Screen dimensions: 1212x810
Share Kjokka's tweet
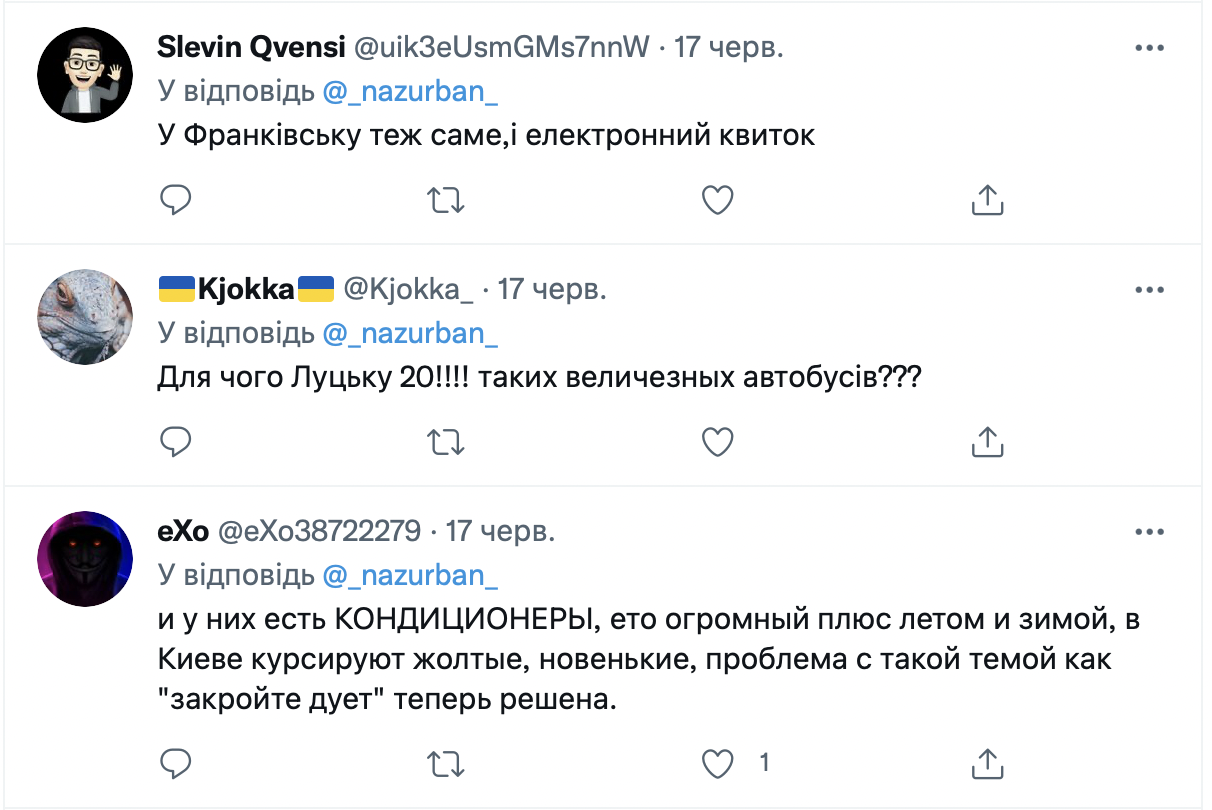point(987,441)
